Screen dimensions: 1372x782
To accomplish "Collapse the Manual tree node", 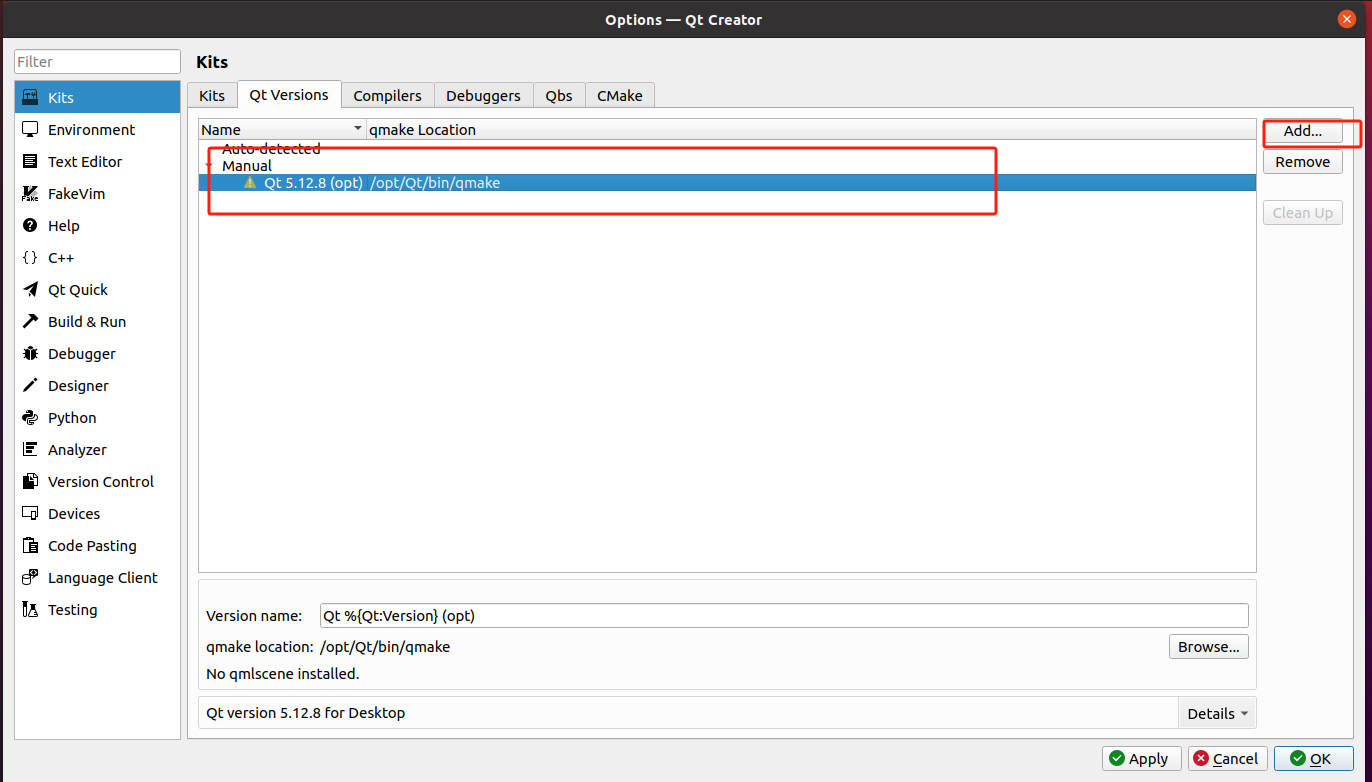I will pyautogui.click(x=210, y=166).
